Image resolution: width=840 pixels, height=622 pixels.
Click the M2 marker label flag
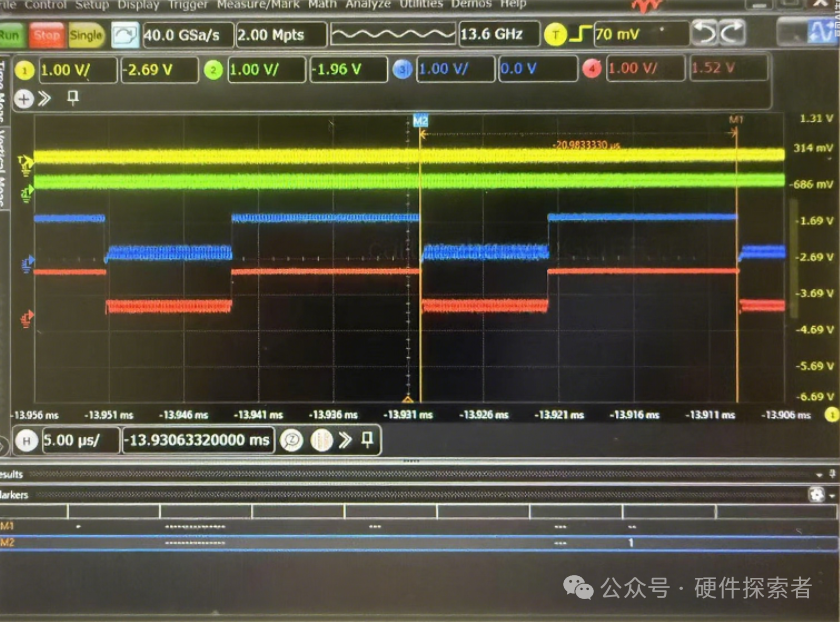pyautogui.click(x=420, y=121)
